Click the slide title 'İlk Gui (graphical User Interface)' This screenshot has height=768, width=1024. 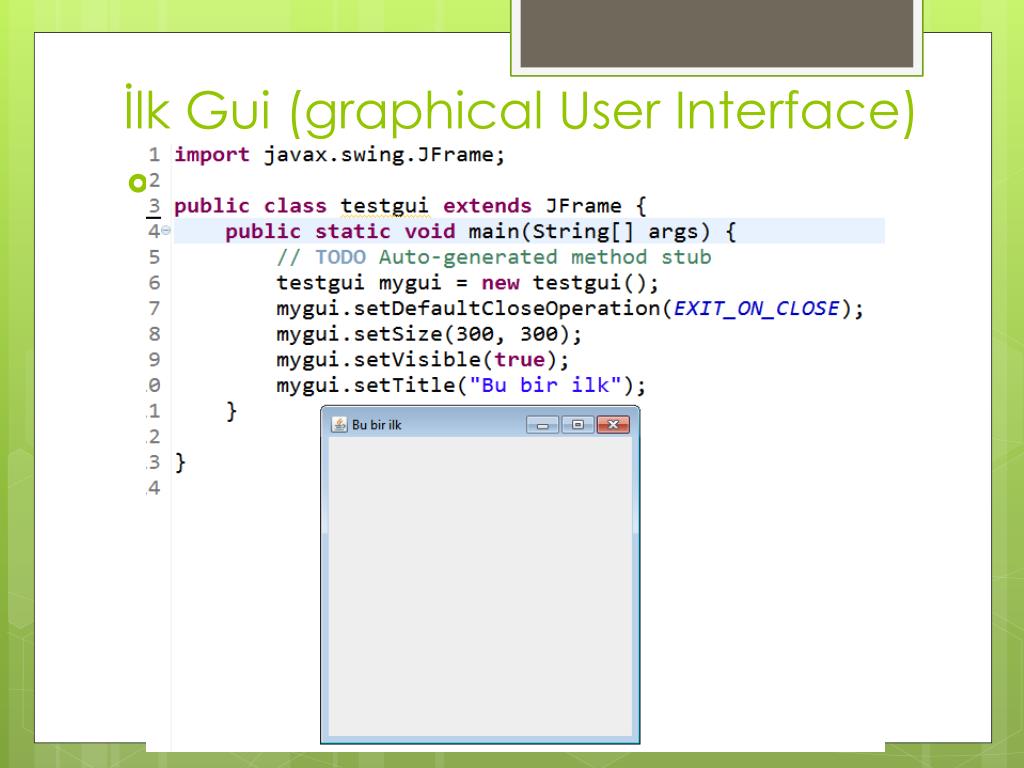(520, 110)
